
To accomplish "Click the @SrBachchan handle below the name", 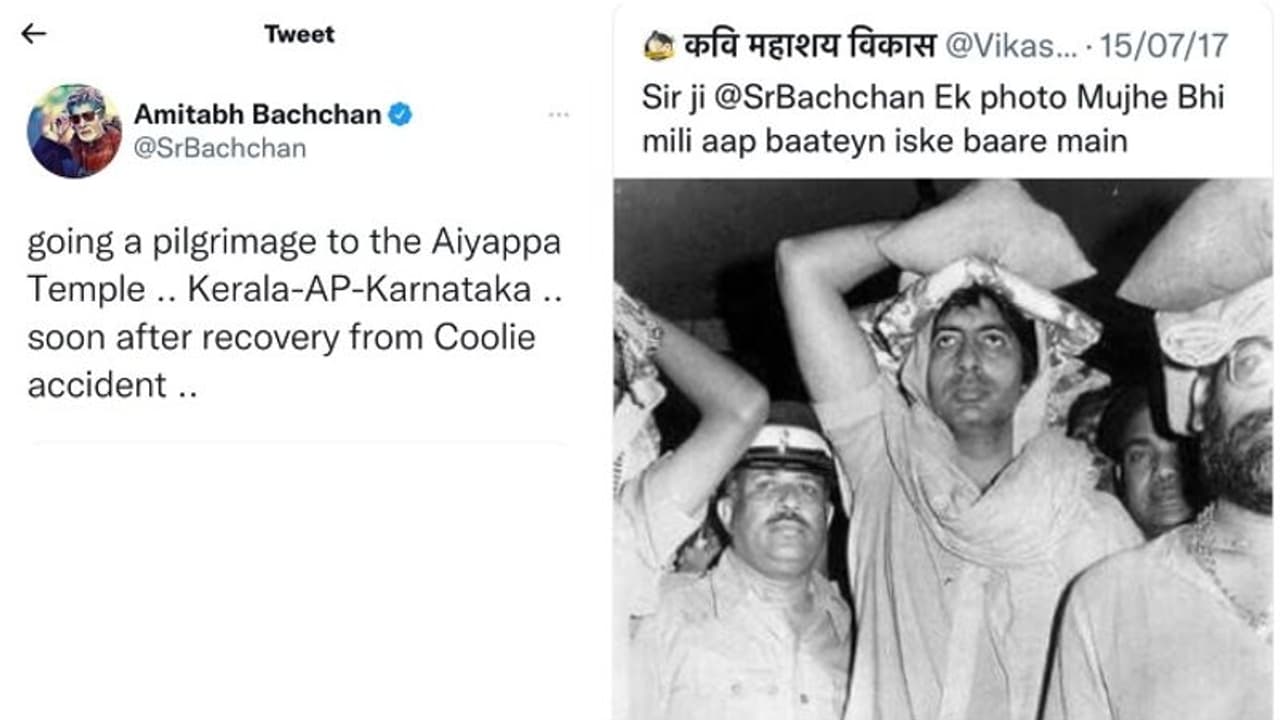I will click(220, 149).
